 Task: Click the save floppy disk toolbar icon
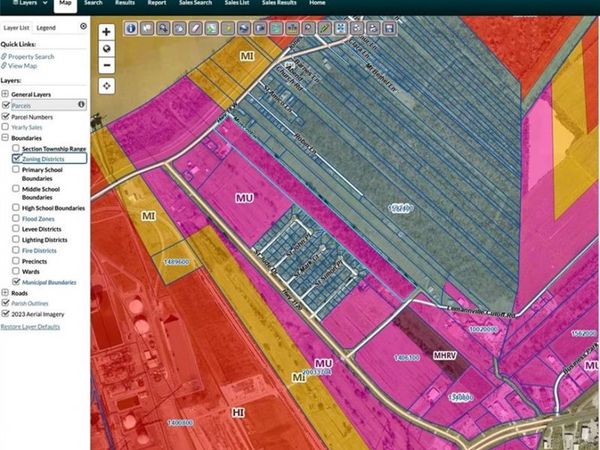[389, 28]
